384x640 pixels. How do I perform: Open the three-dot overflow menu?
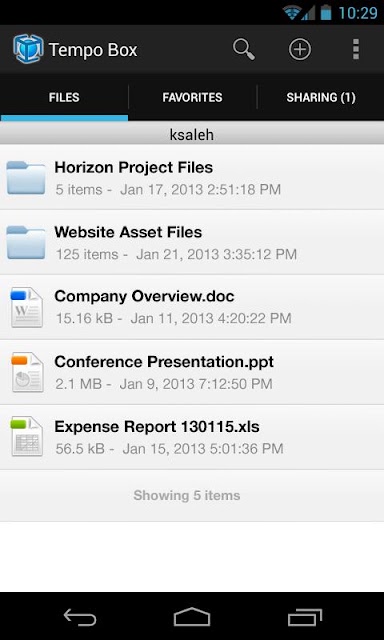pos(356,49)
